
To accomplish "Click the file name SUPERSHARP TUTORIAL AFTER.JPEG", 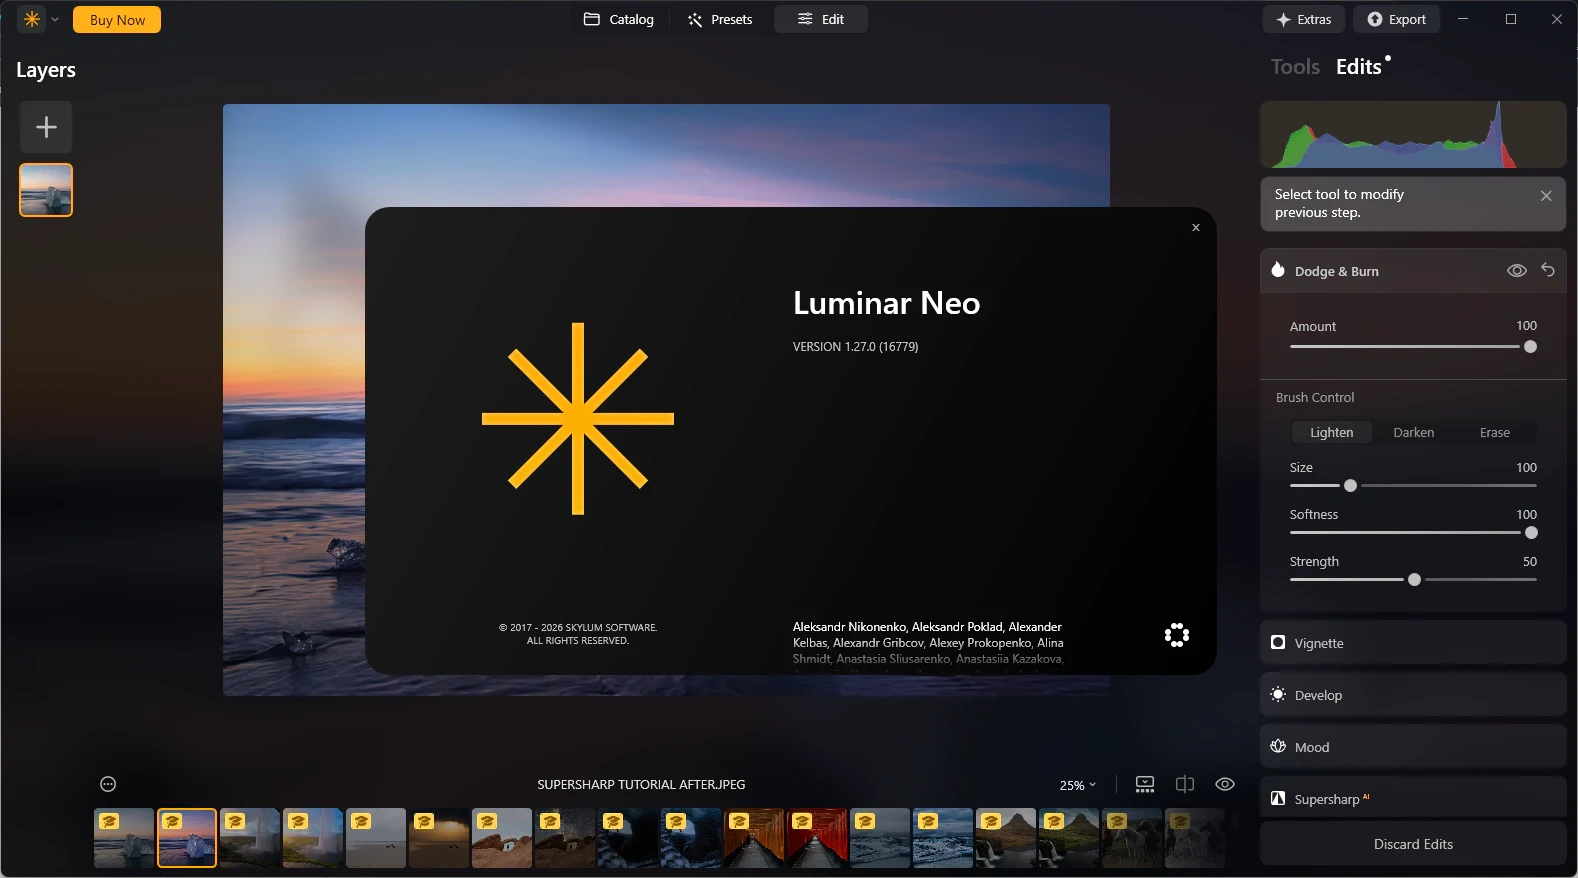I will click(641, 785).
